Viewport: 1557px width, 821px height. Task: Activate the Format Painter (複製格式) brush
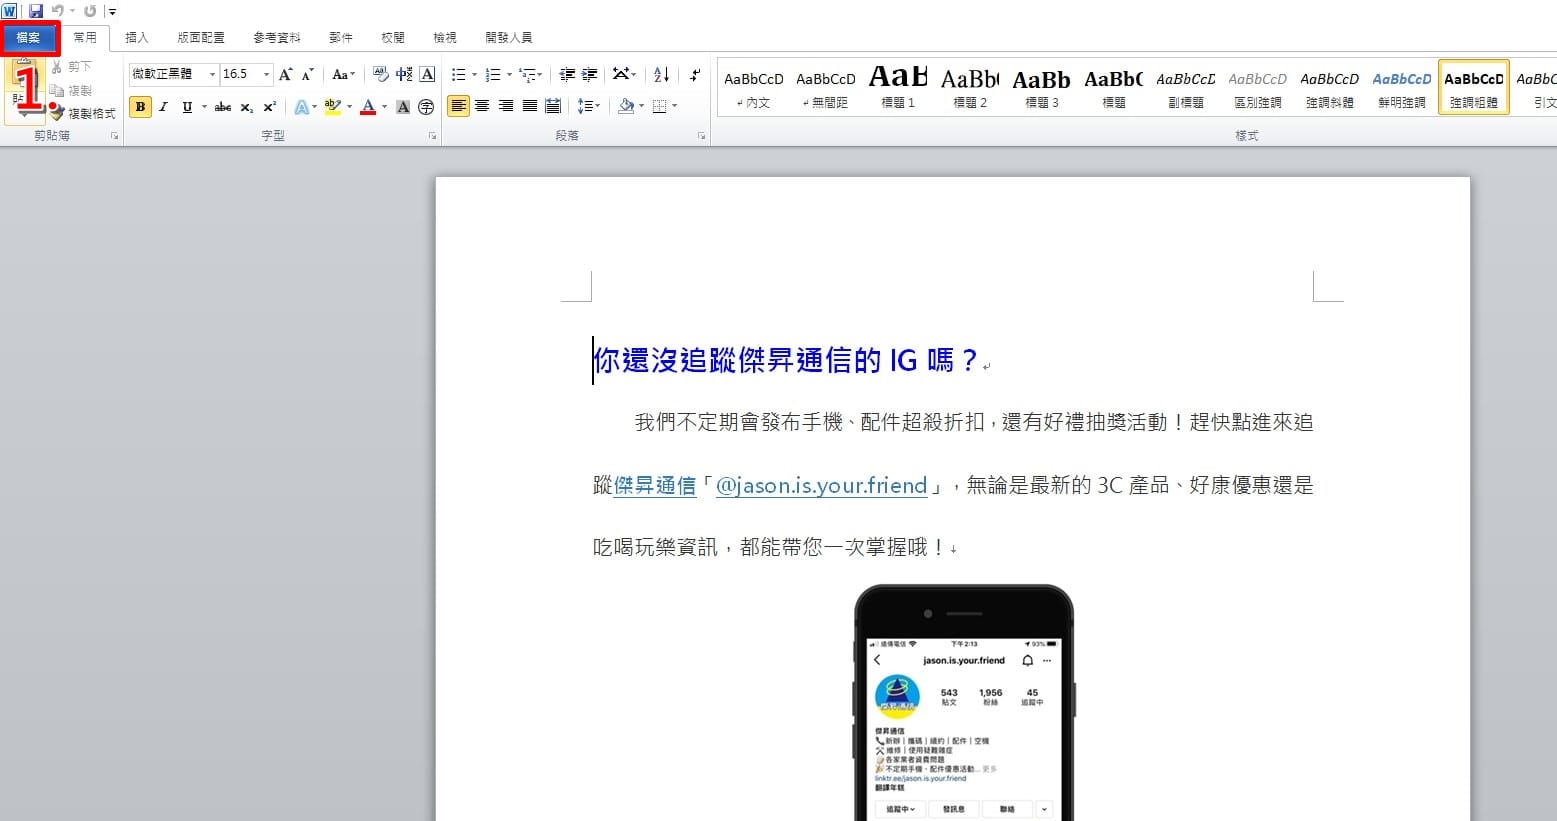pos(57,113)
